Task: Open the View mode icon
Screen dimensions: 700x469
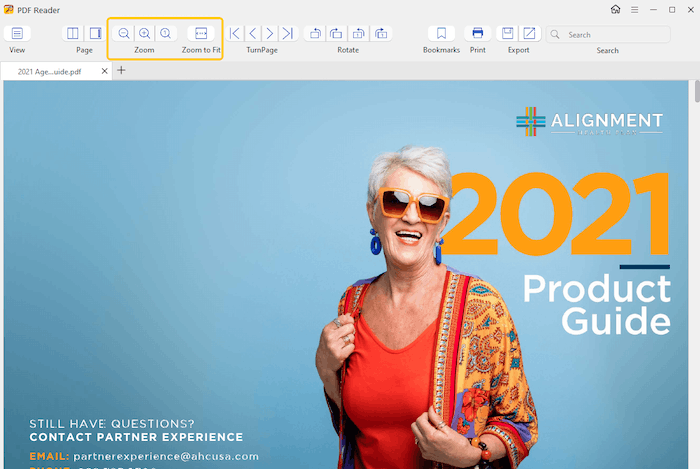Action: click(17, 33)
